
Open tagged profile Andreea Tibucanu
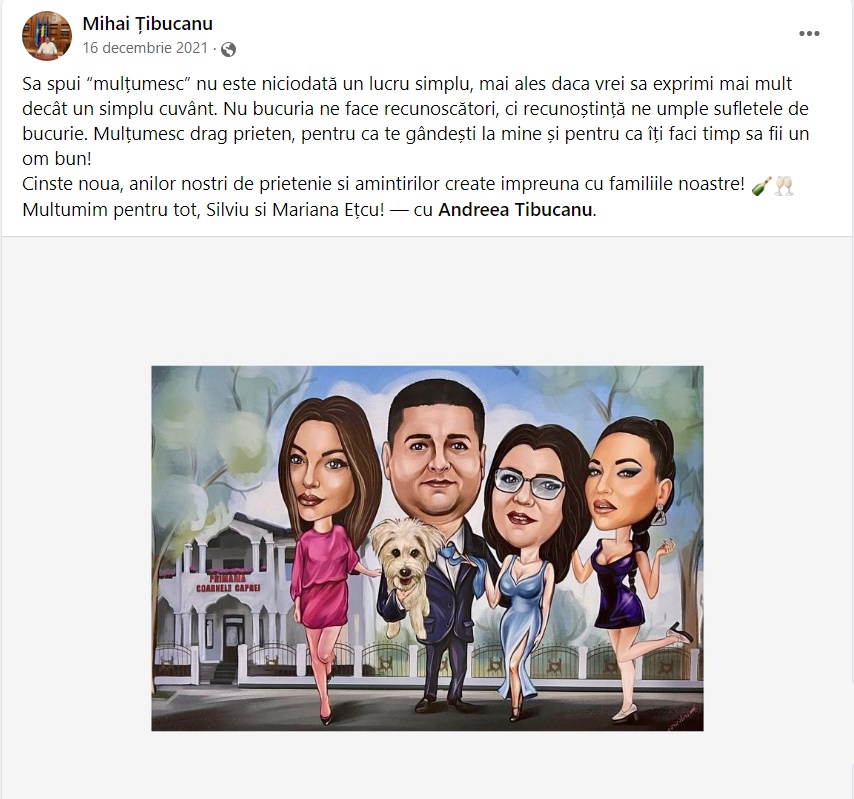(515, 210)
